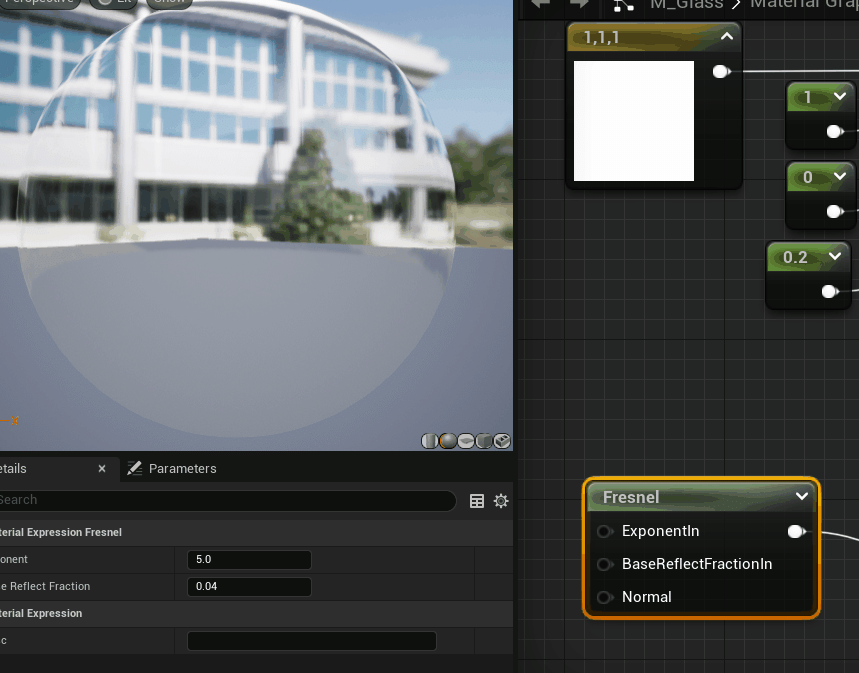
Task: Expand the Fresnel node preview chevron
Action: [801, 497]
